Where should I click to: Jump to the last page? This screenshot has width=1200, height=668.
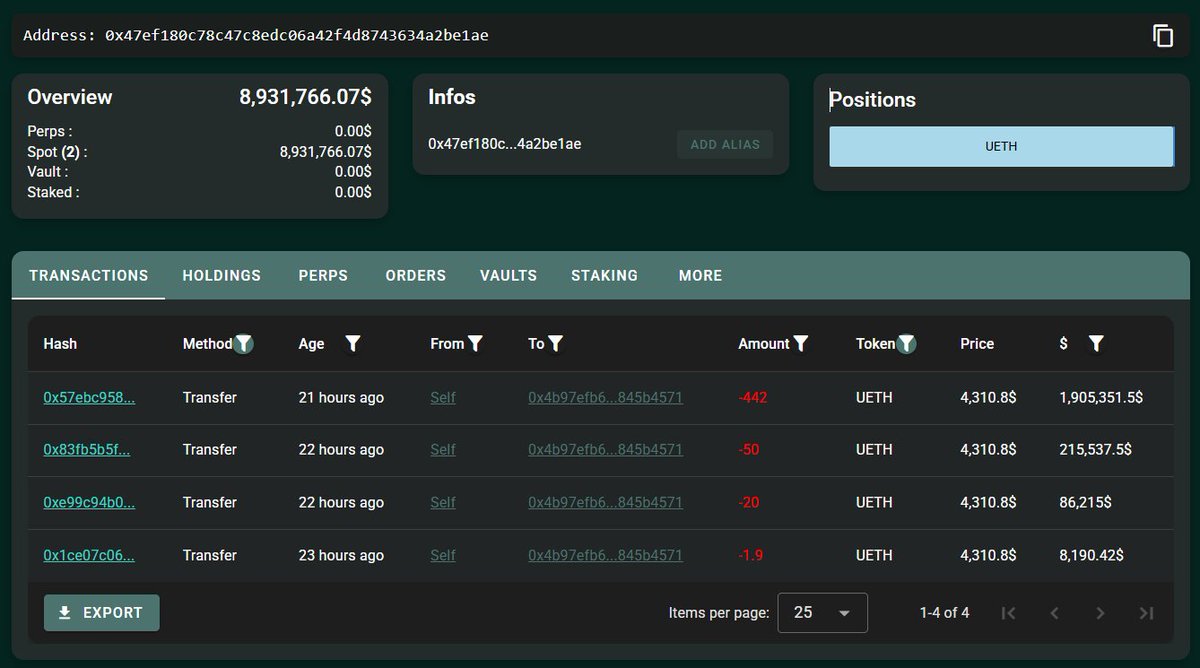tap(1146, 613)
